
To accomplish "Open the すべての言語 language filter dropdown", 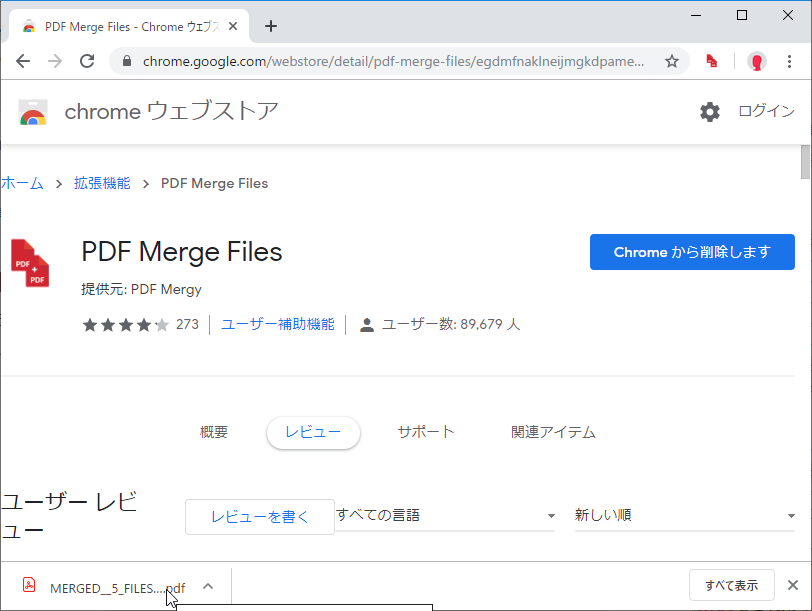I will coord(444,514).
